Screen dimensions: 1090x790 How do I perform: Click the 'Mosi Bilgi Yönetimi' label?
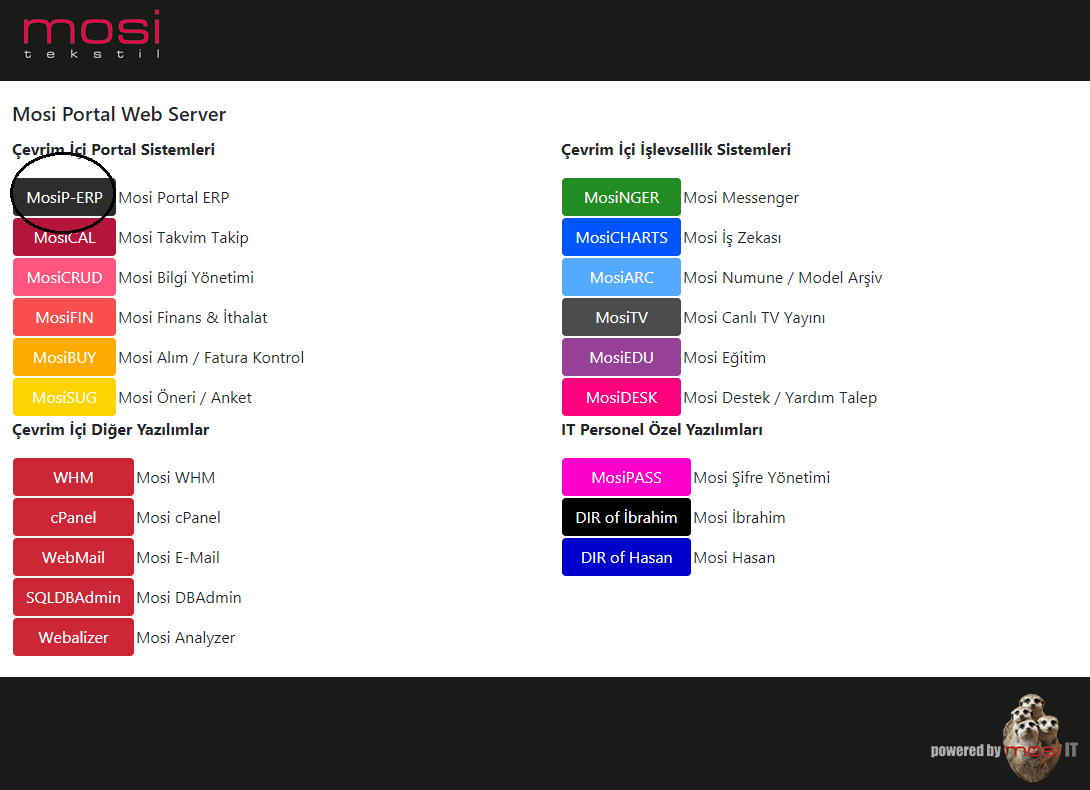pos(186,277)
